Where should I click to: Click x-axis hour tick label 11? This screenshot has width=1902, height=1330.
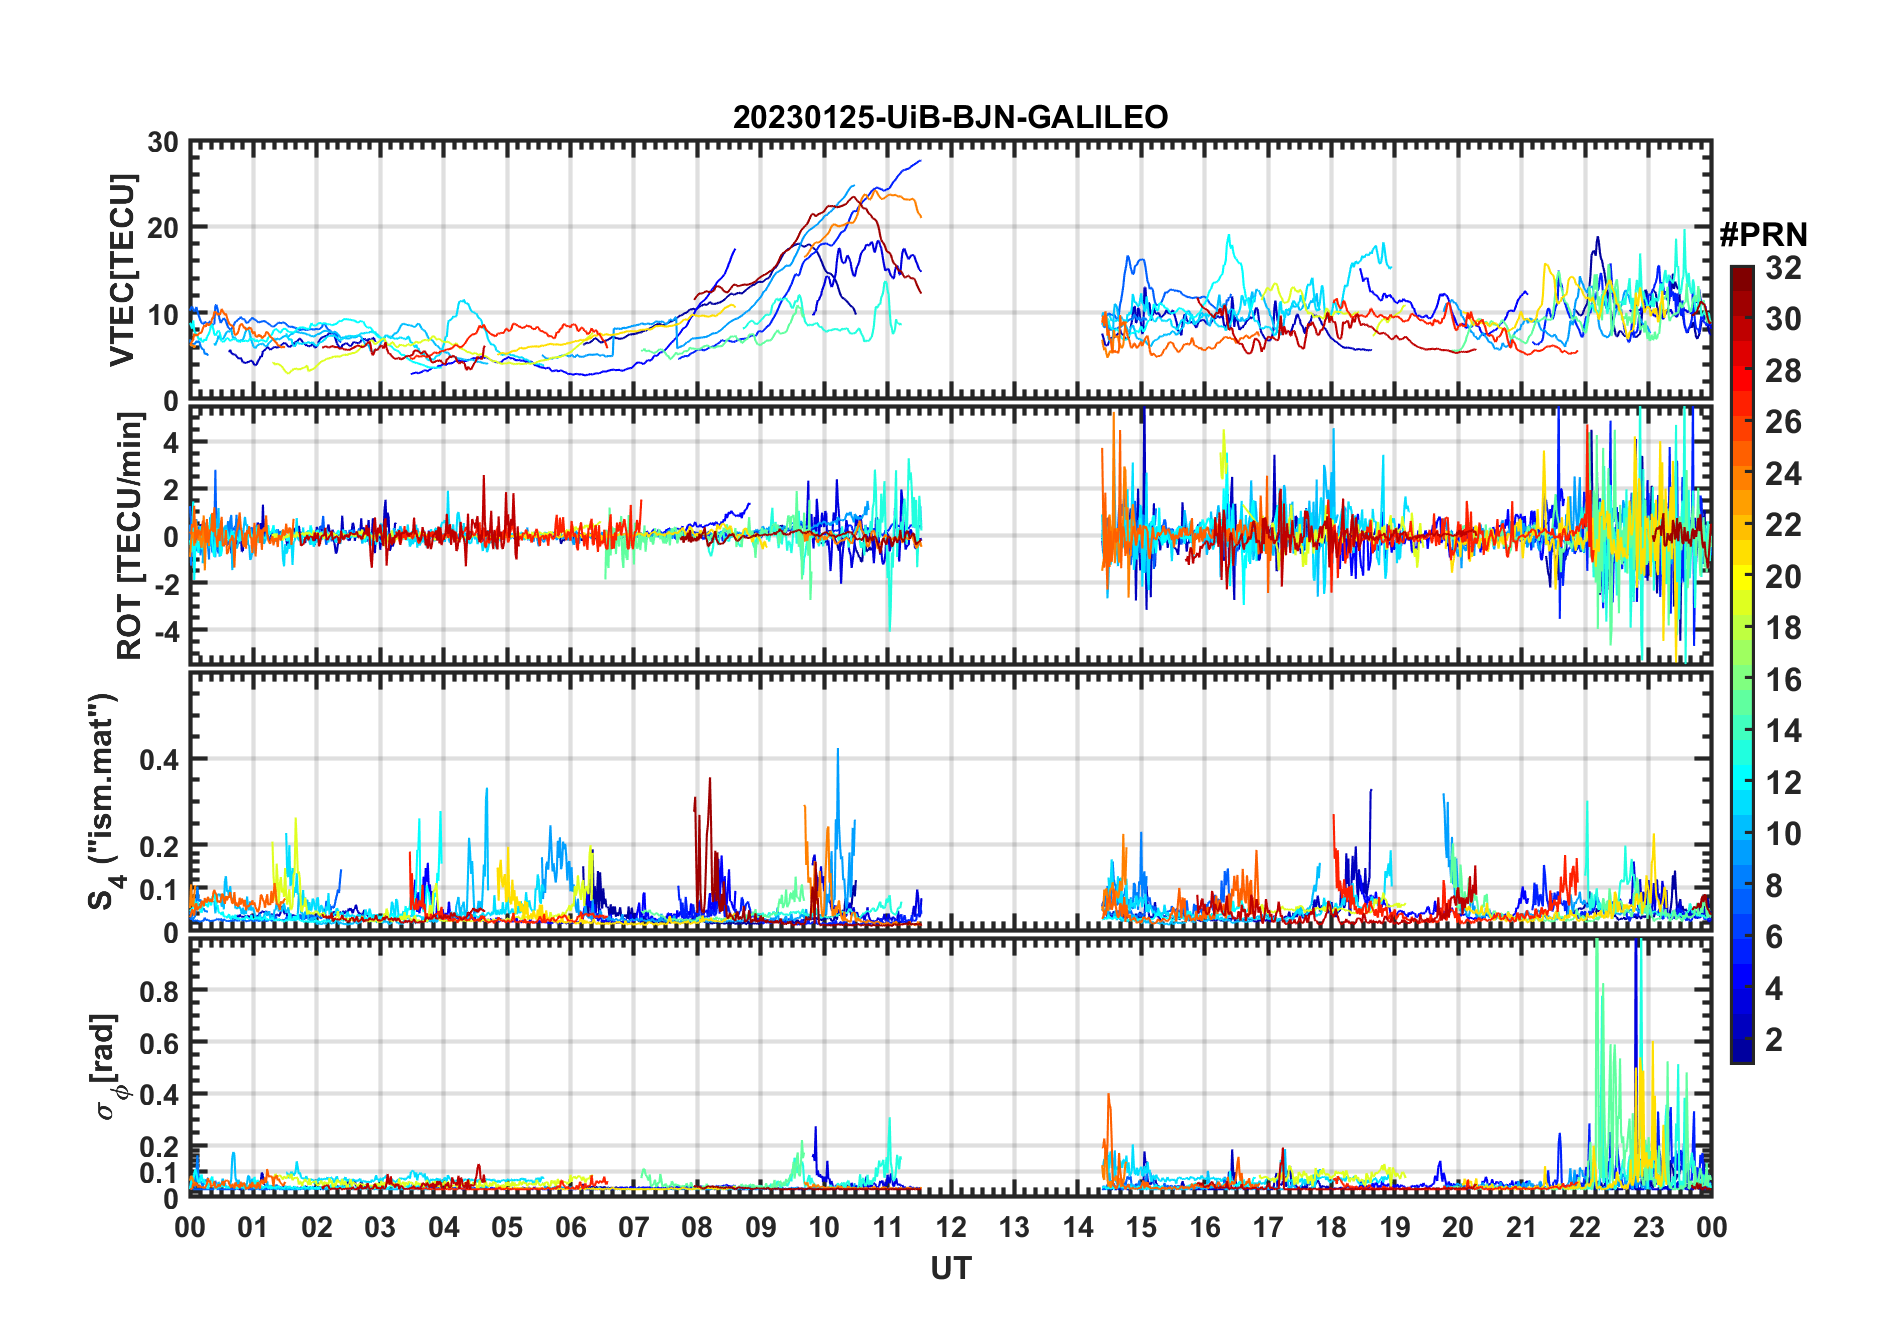[887, 1227]
